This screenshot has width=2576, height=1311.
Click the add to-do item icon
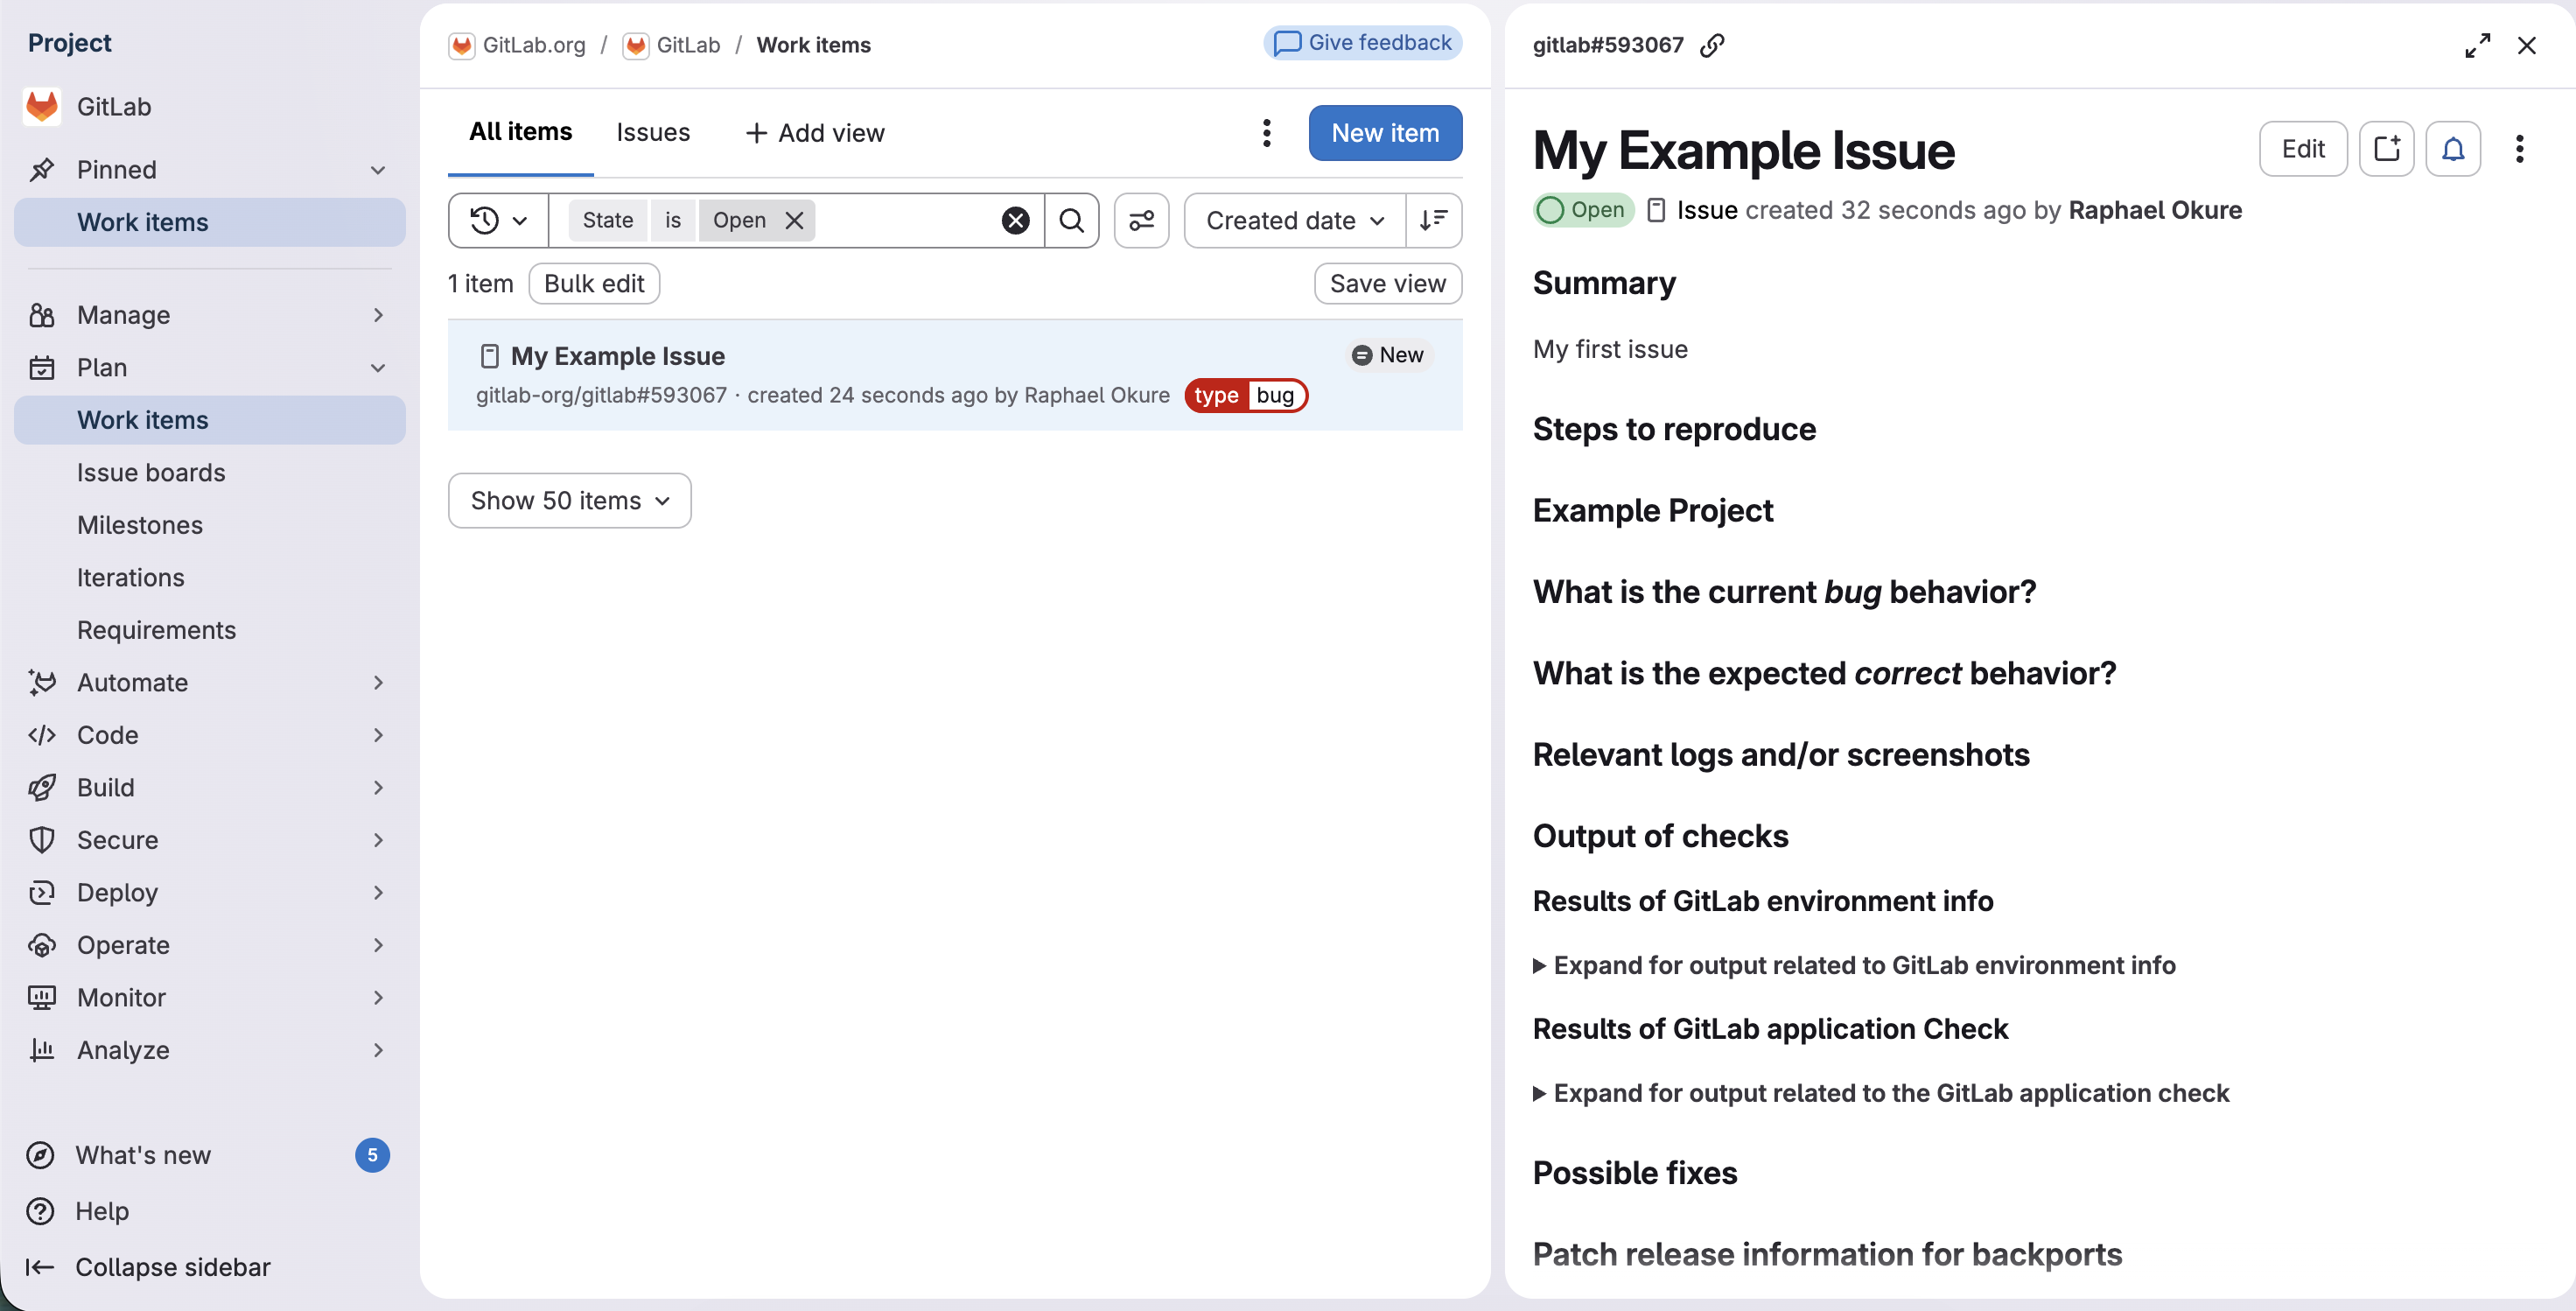point(2386,149)
